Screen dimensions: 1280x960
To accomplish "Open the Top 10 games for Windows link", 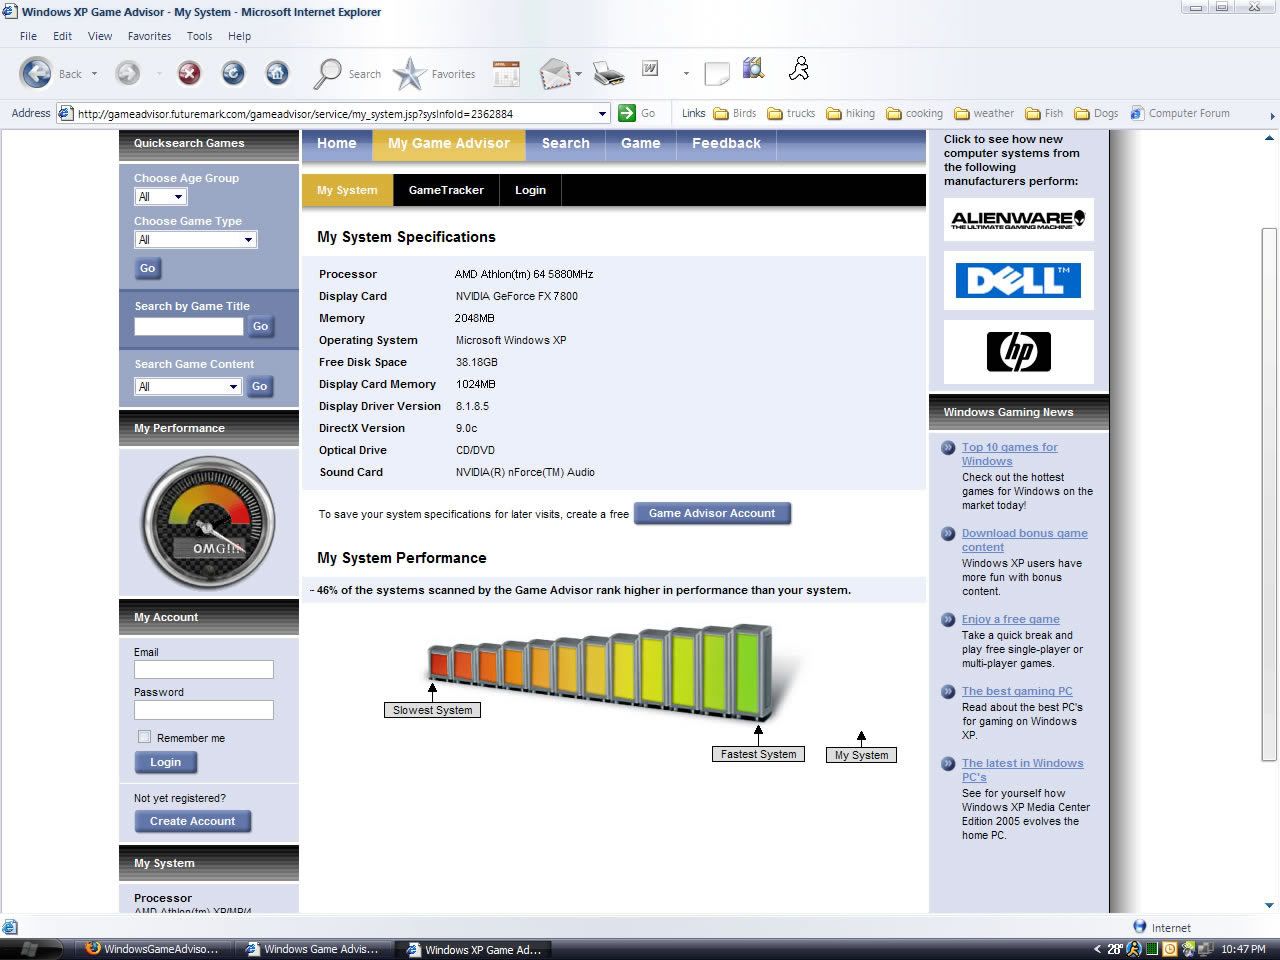I will tap(1009, 454).
